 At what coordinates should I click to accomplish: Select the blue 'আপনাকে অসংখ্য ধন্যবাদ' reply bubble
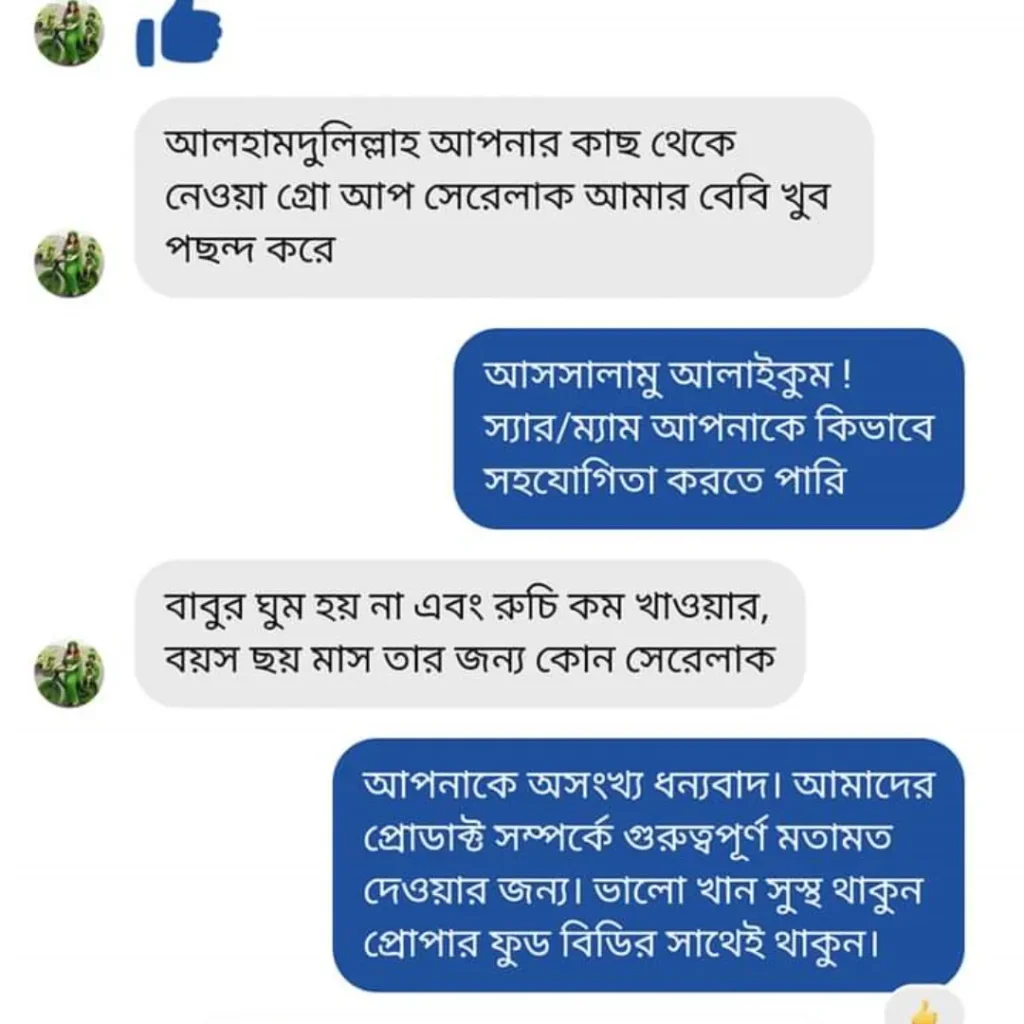click(x=648, y=864)
